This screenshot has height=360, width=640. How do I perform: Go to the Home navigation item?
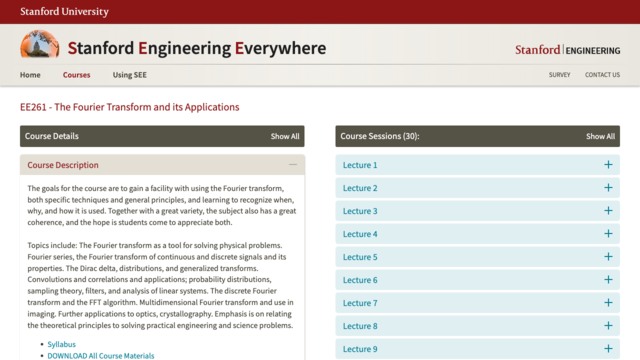click(30, 75)
